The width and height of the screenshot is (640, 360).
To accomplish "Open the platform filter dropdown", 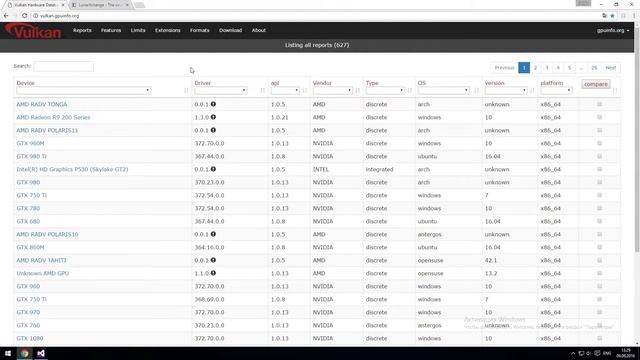I will point(556,91).
